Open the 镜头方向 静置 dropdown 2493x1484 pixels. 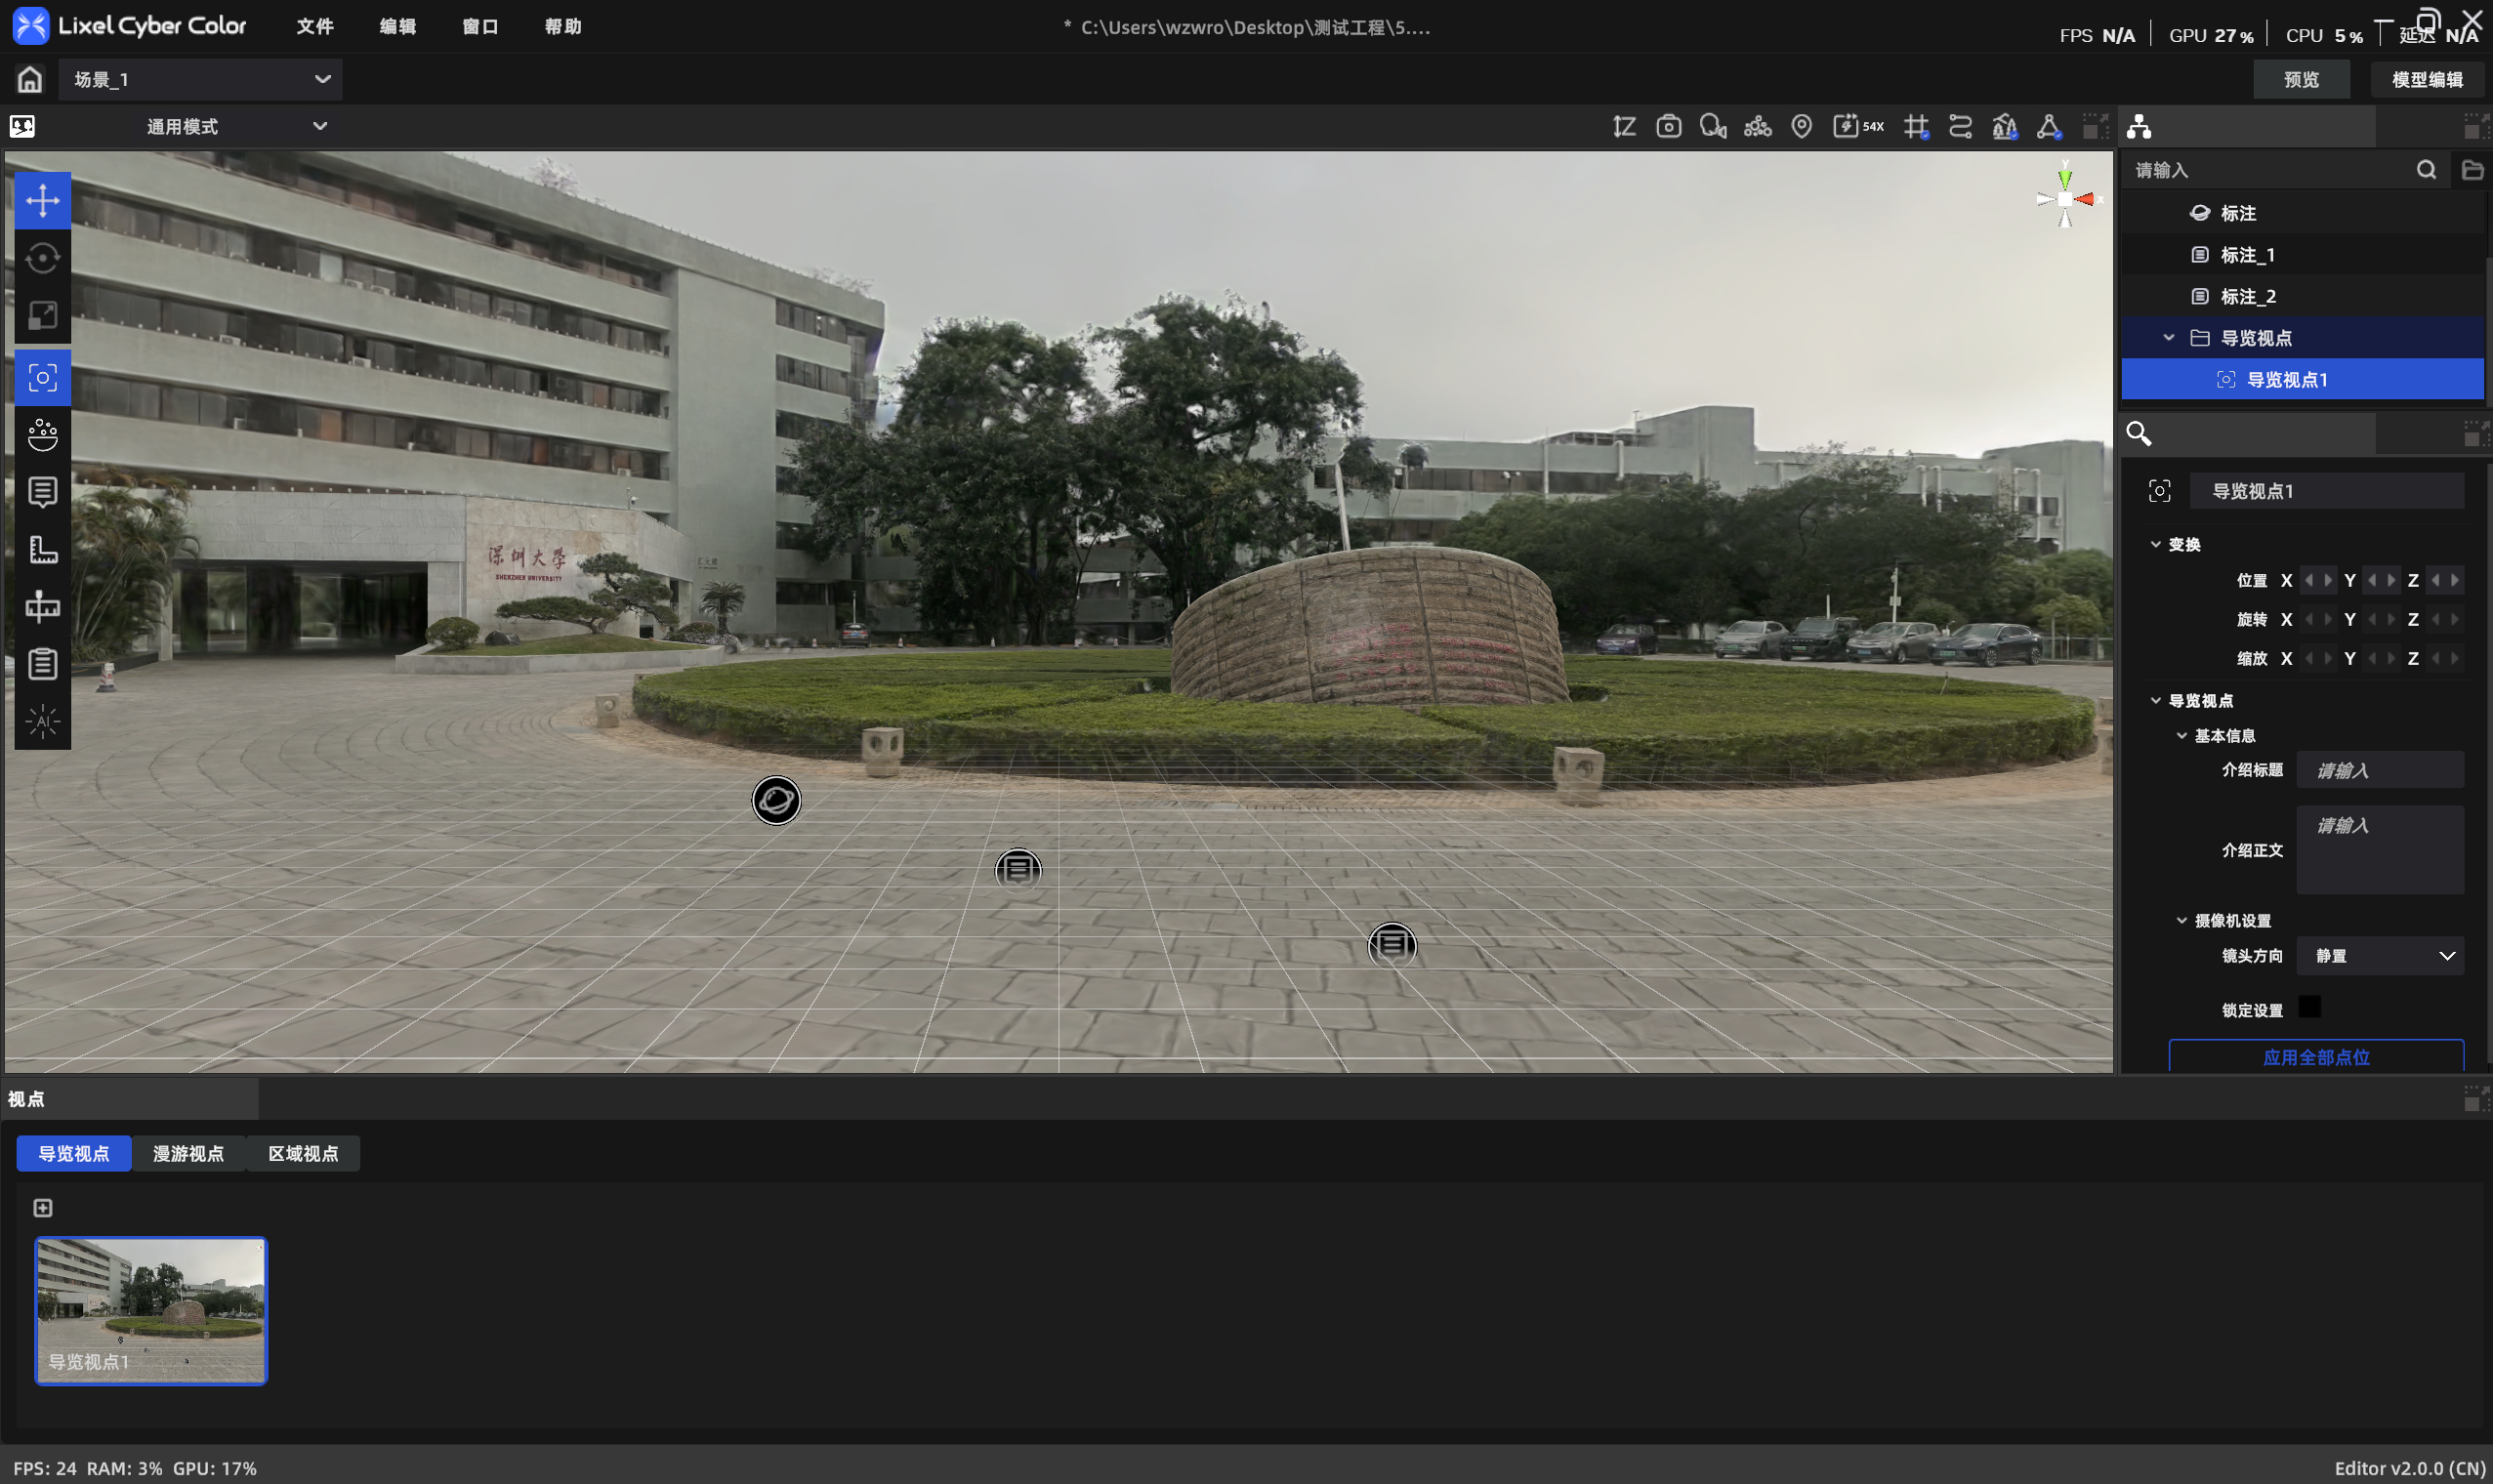click(2380, 956)
